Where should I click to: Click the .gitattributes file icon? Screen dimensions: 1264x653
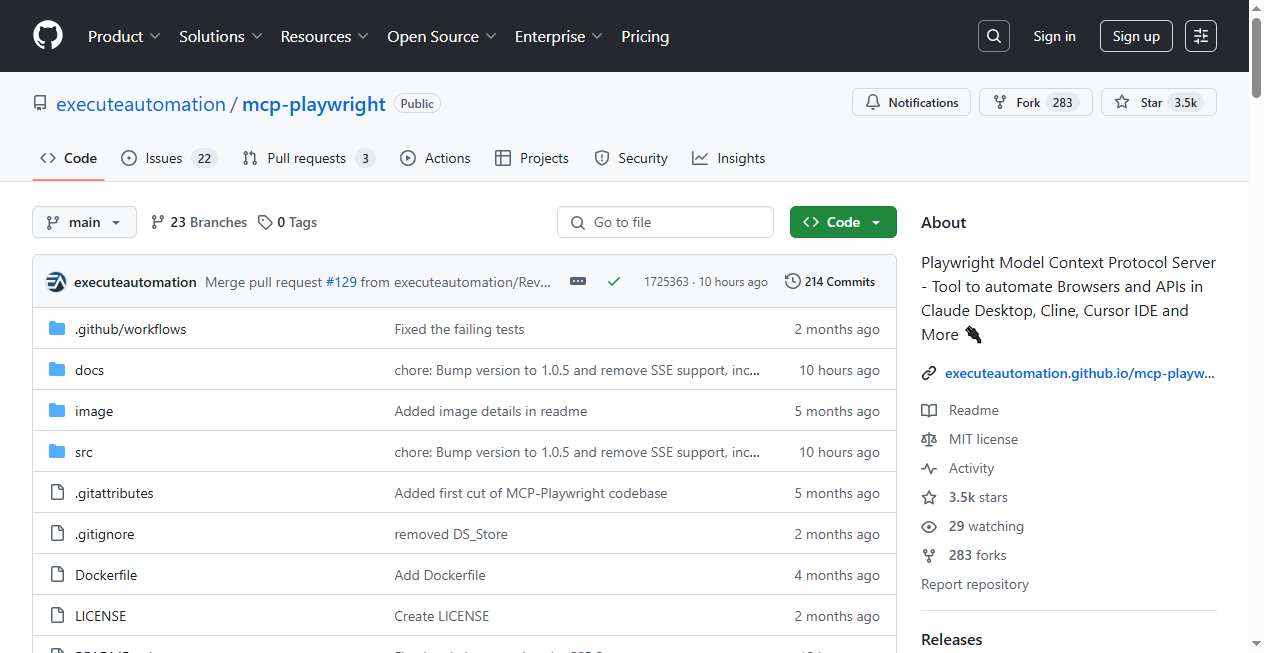point(57,493)
